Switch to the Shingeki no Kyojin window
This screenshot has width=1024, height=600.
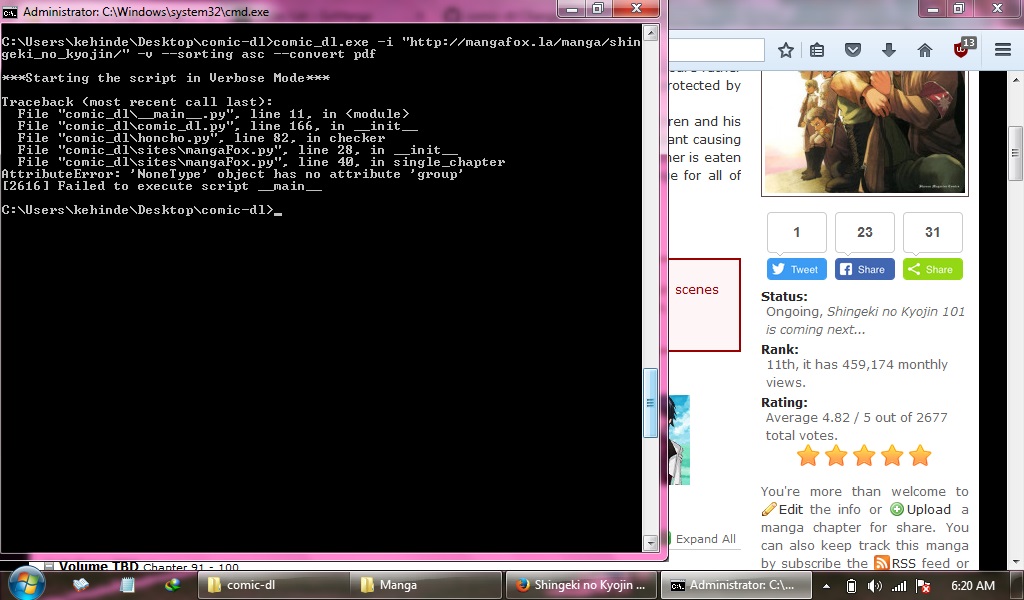click(x=580, y=584)
